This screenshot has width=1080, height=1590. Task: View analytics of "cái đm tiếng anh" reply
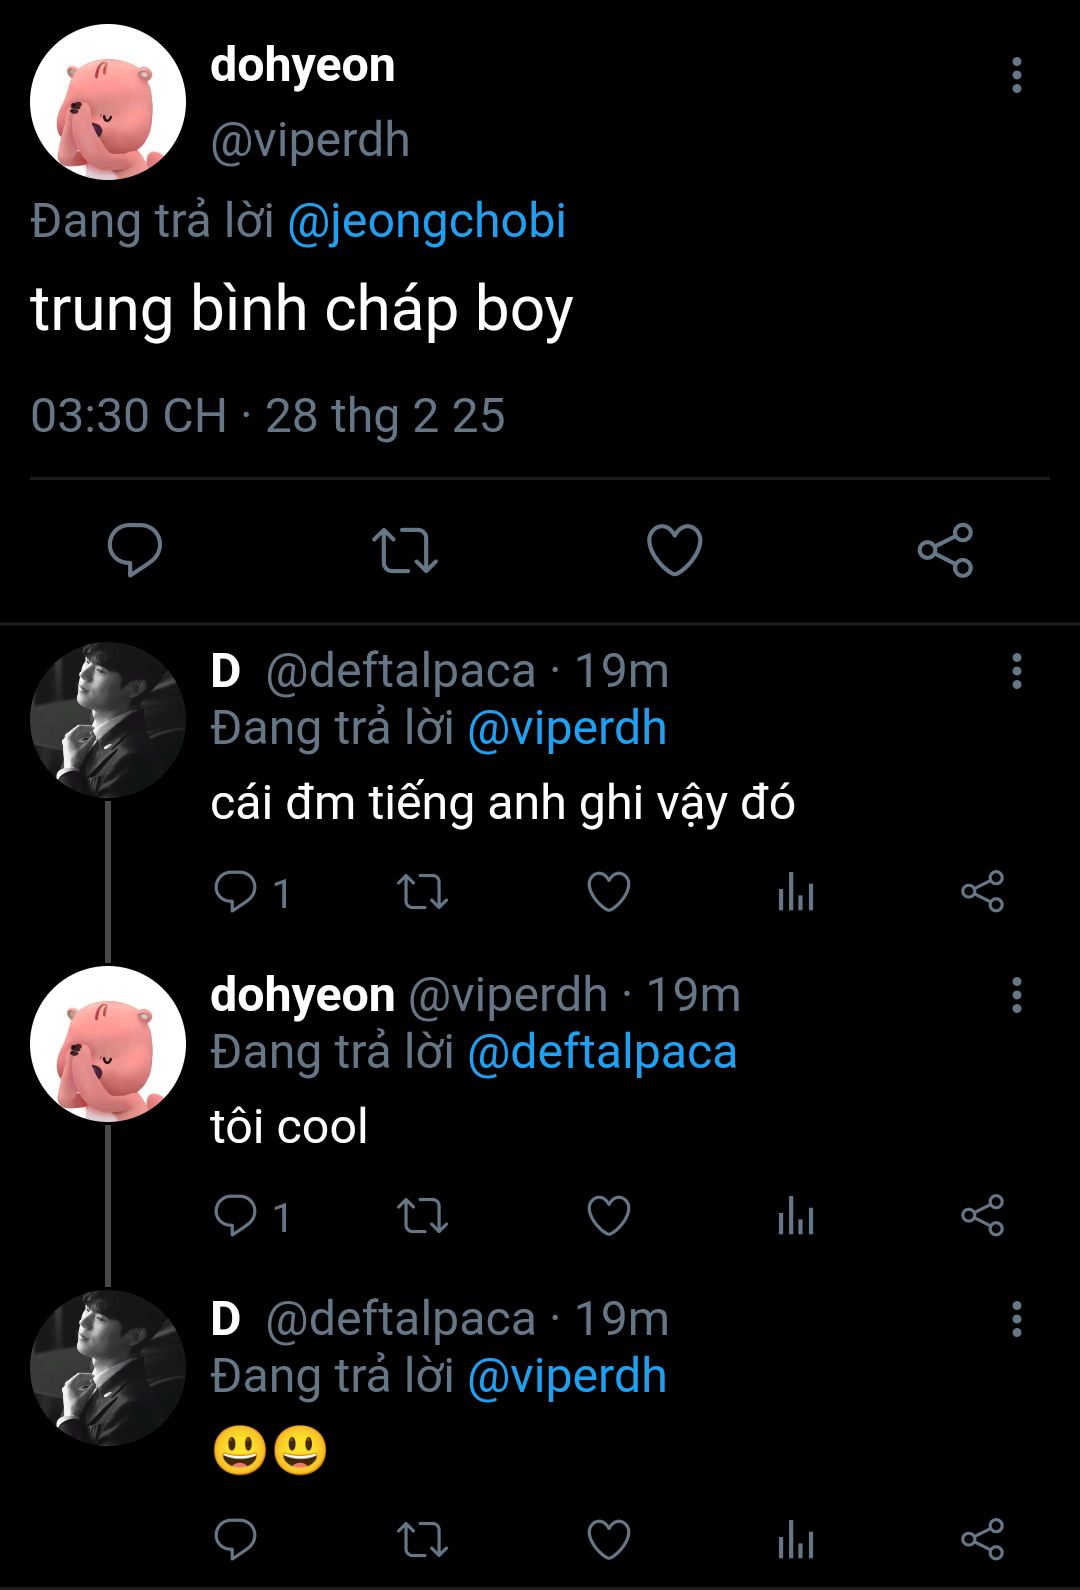point(796,891)
